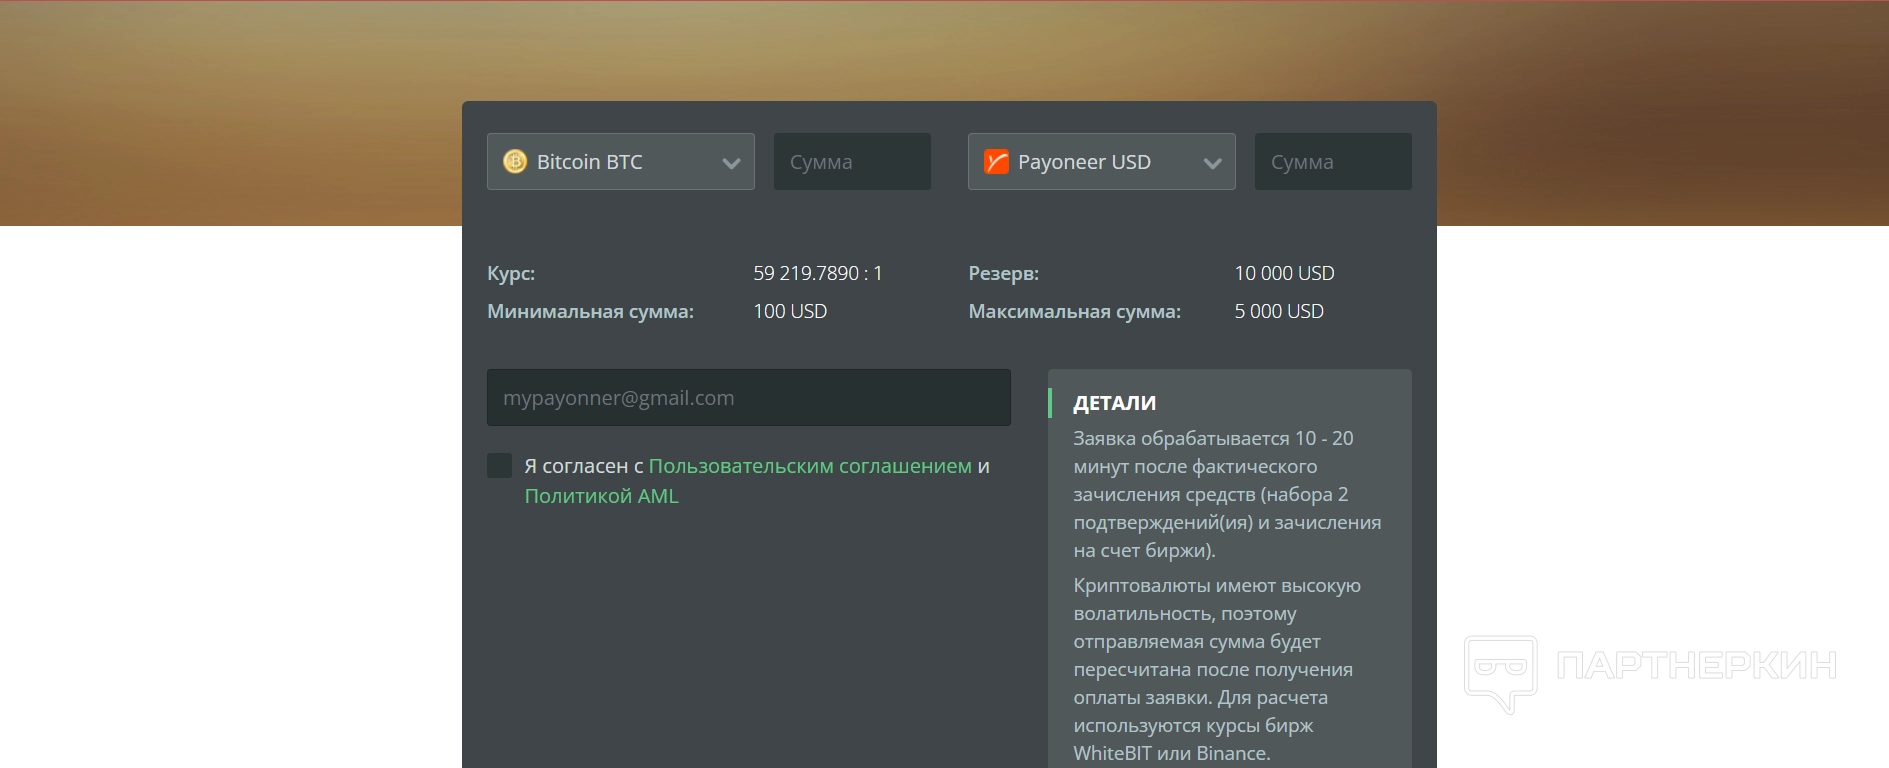1889x768 pixels.
Task: Click the reserve value 10 000 USD
Action: point(1284,273)
